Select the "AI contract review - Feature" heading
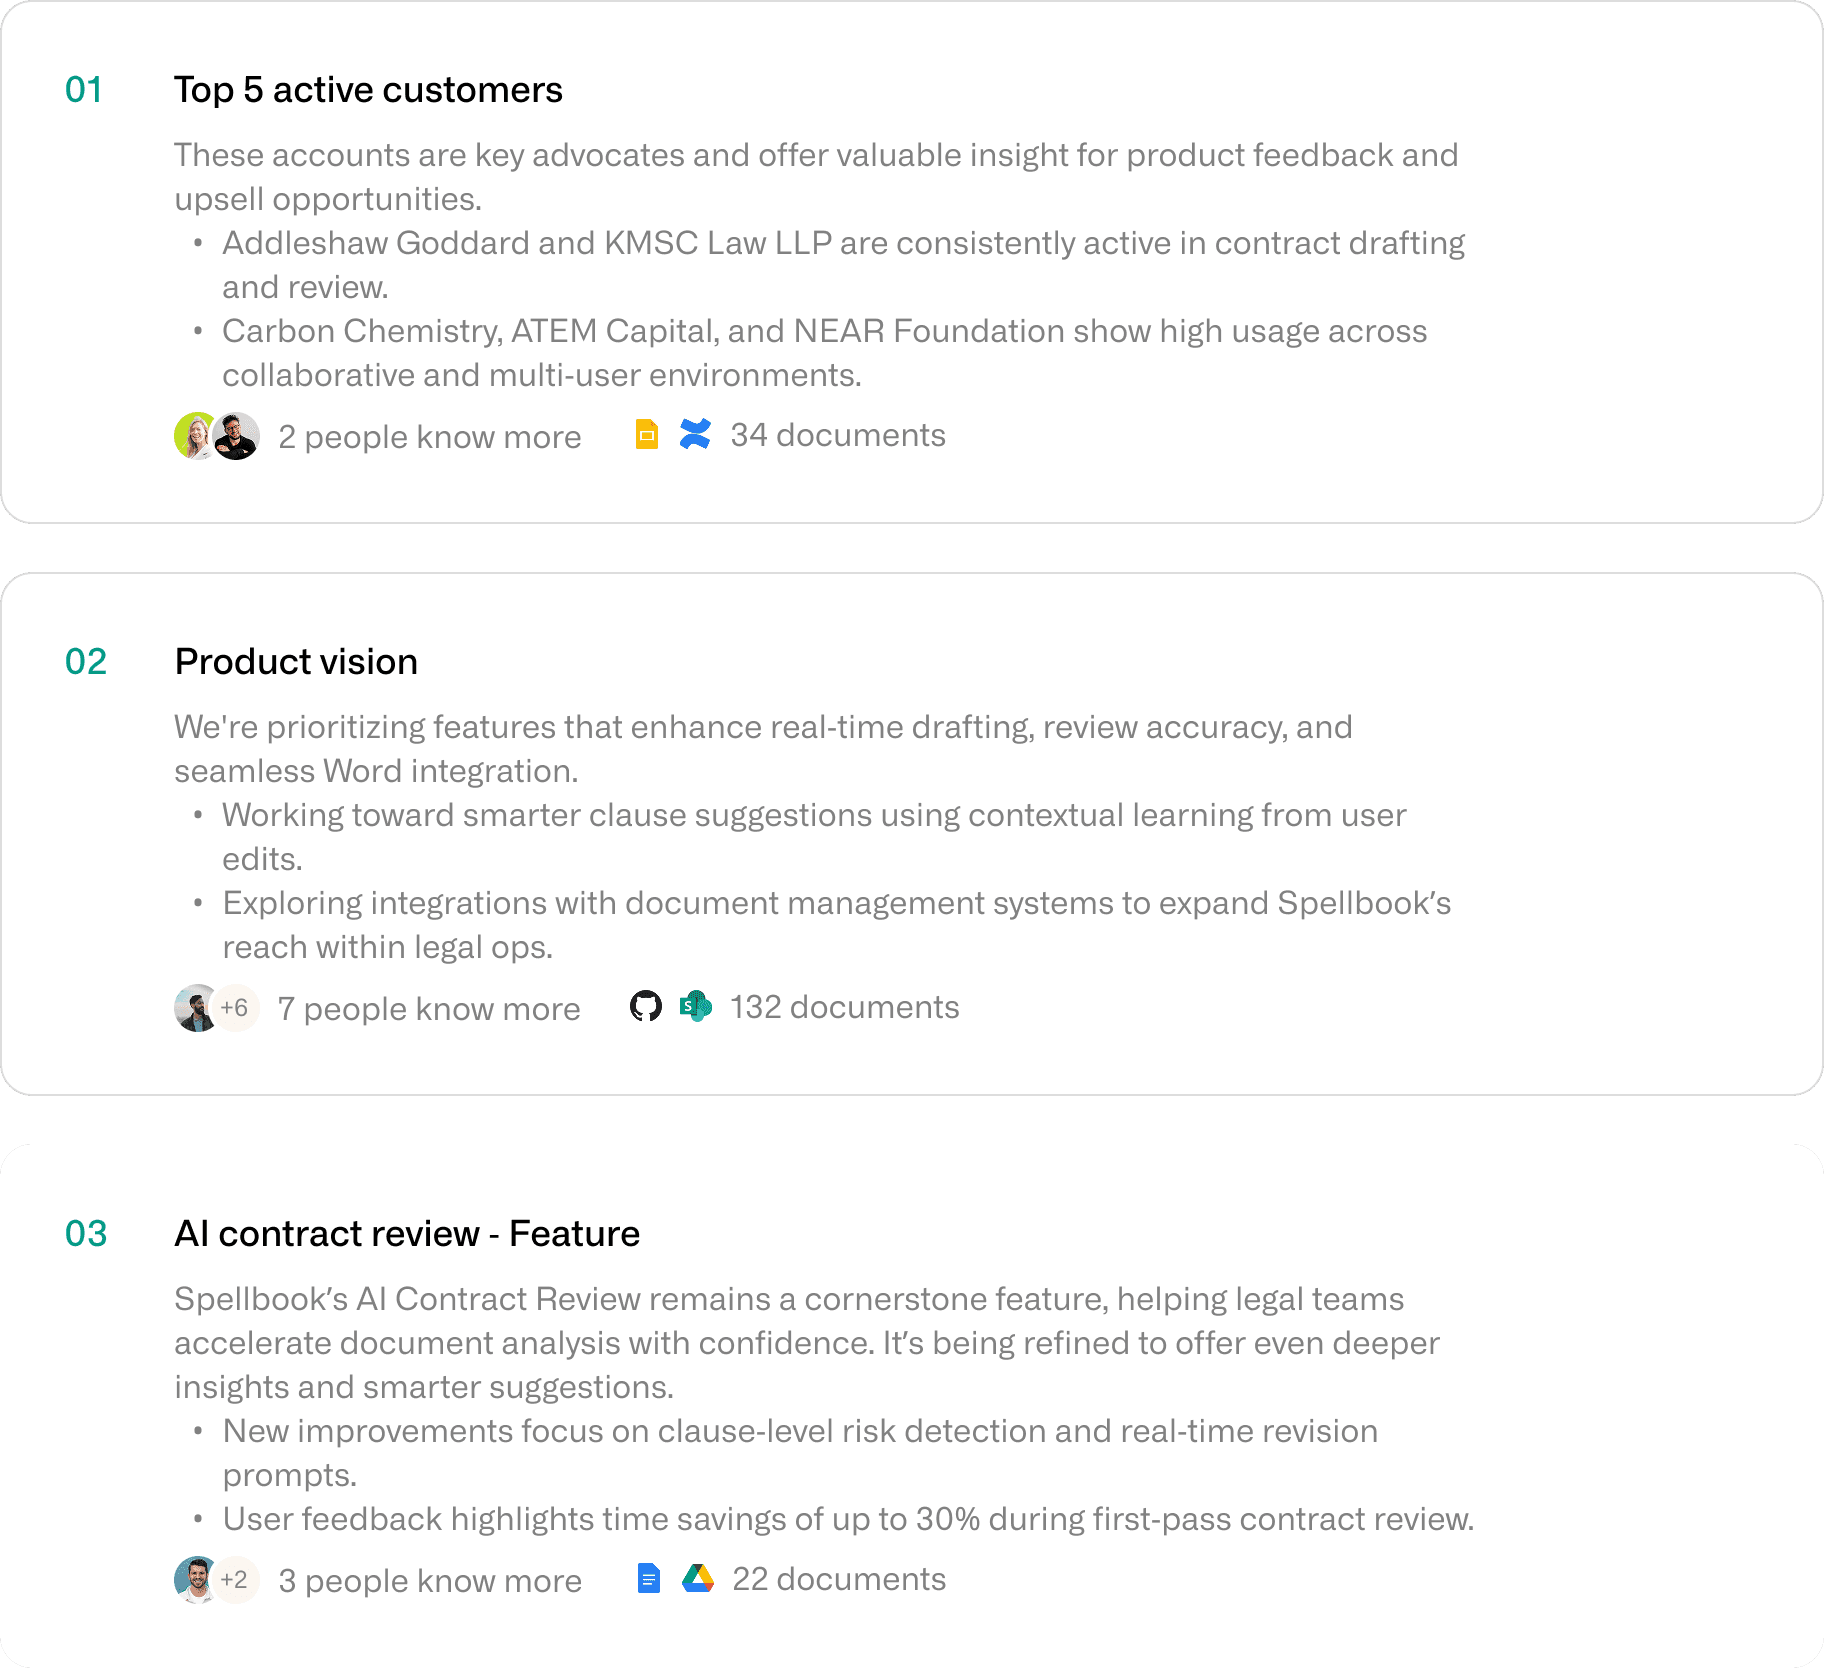This screenshot has height=1668, width=1824. [407, 1234]
